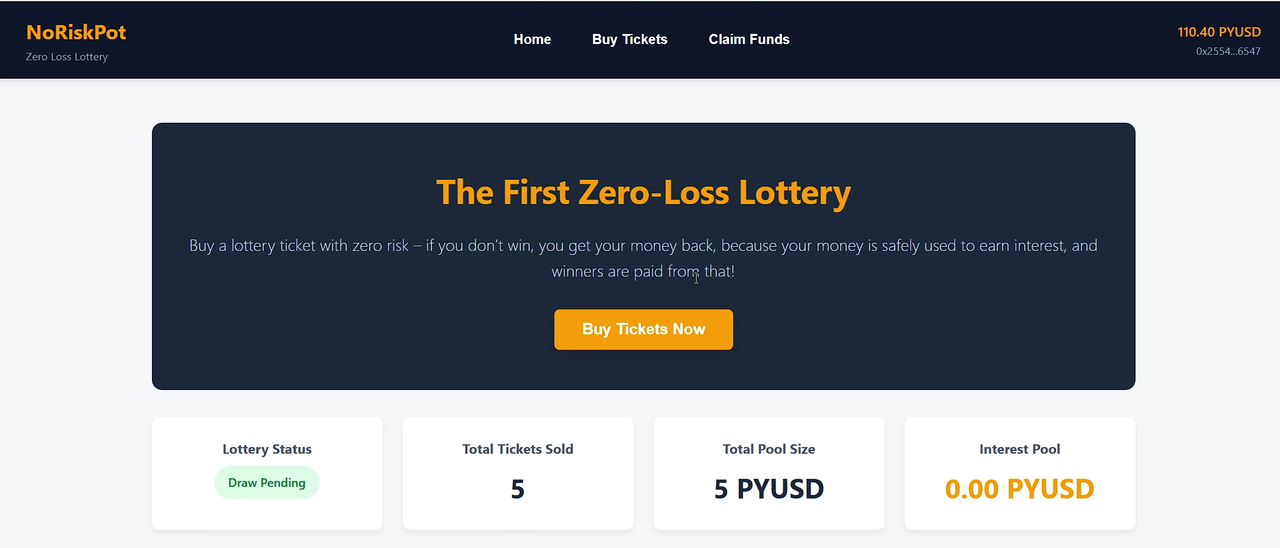
Task: Click the wallet address 0x2554...6547
Action: [1228, 51]
